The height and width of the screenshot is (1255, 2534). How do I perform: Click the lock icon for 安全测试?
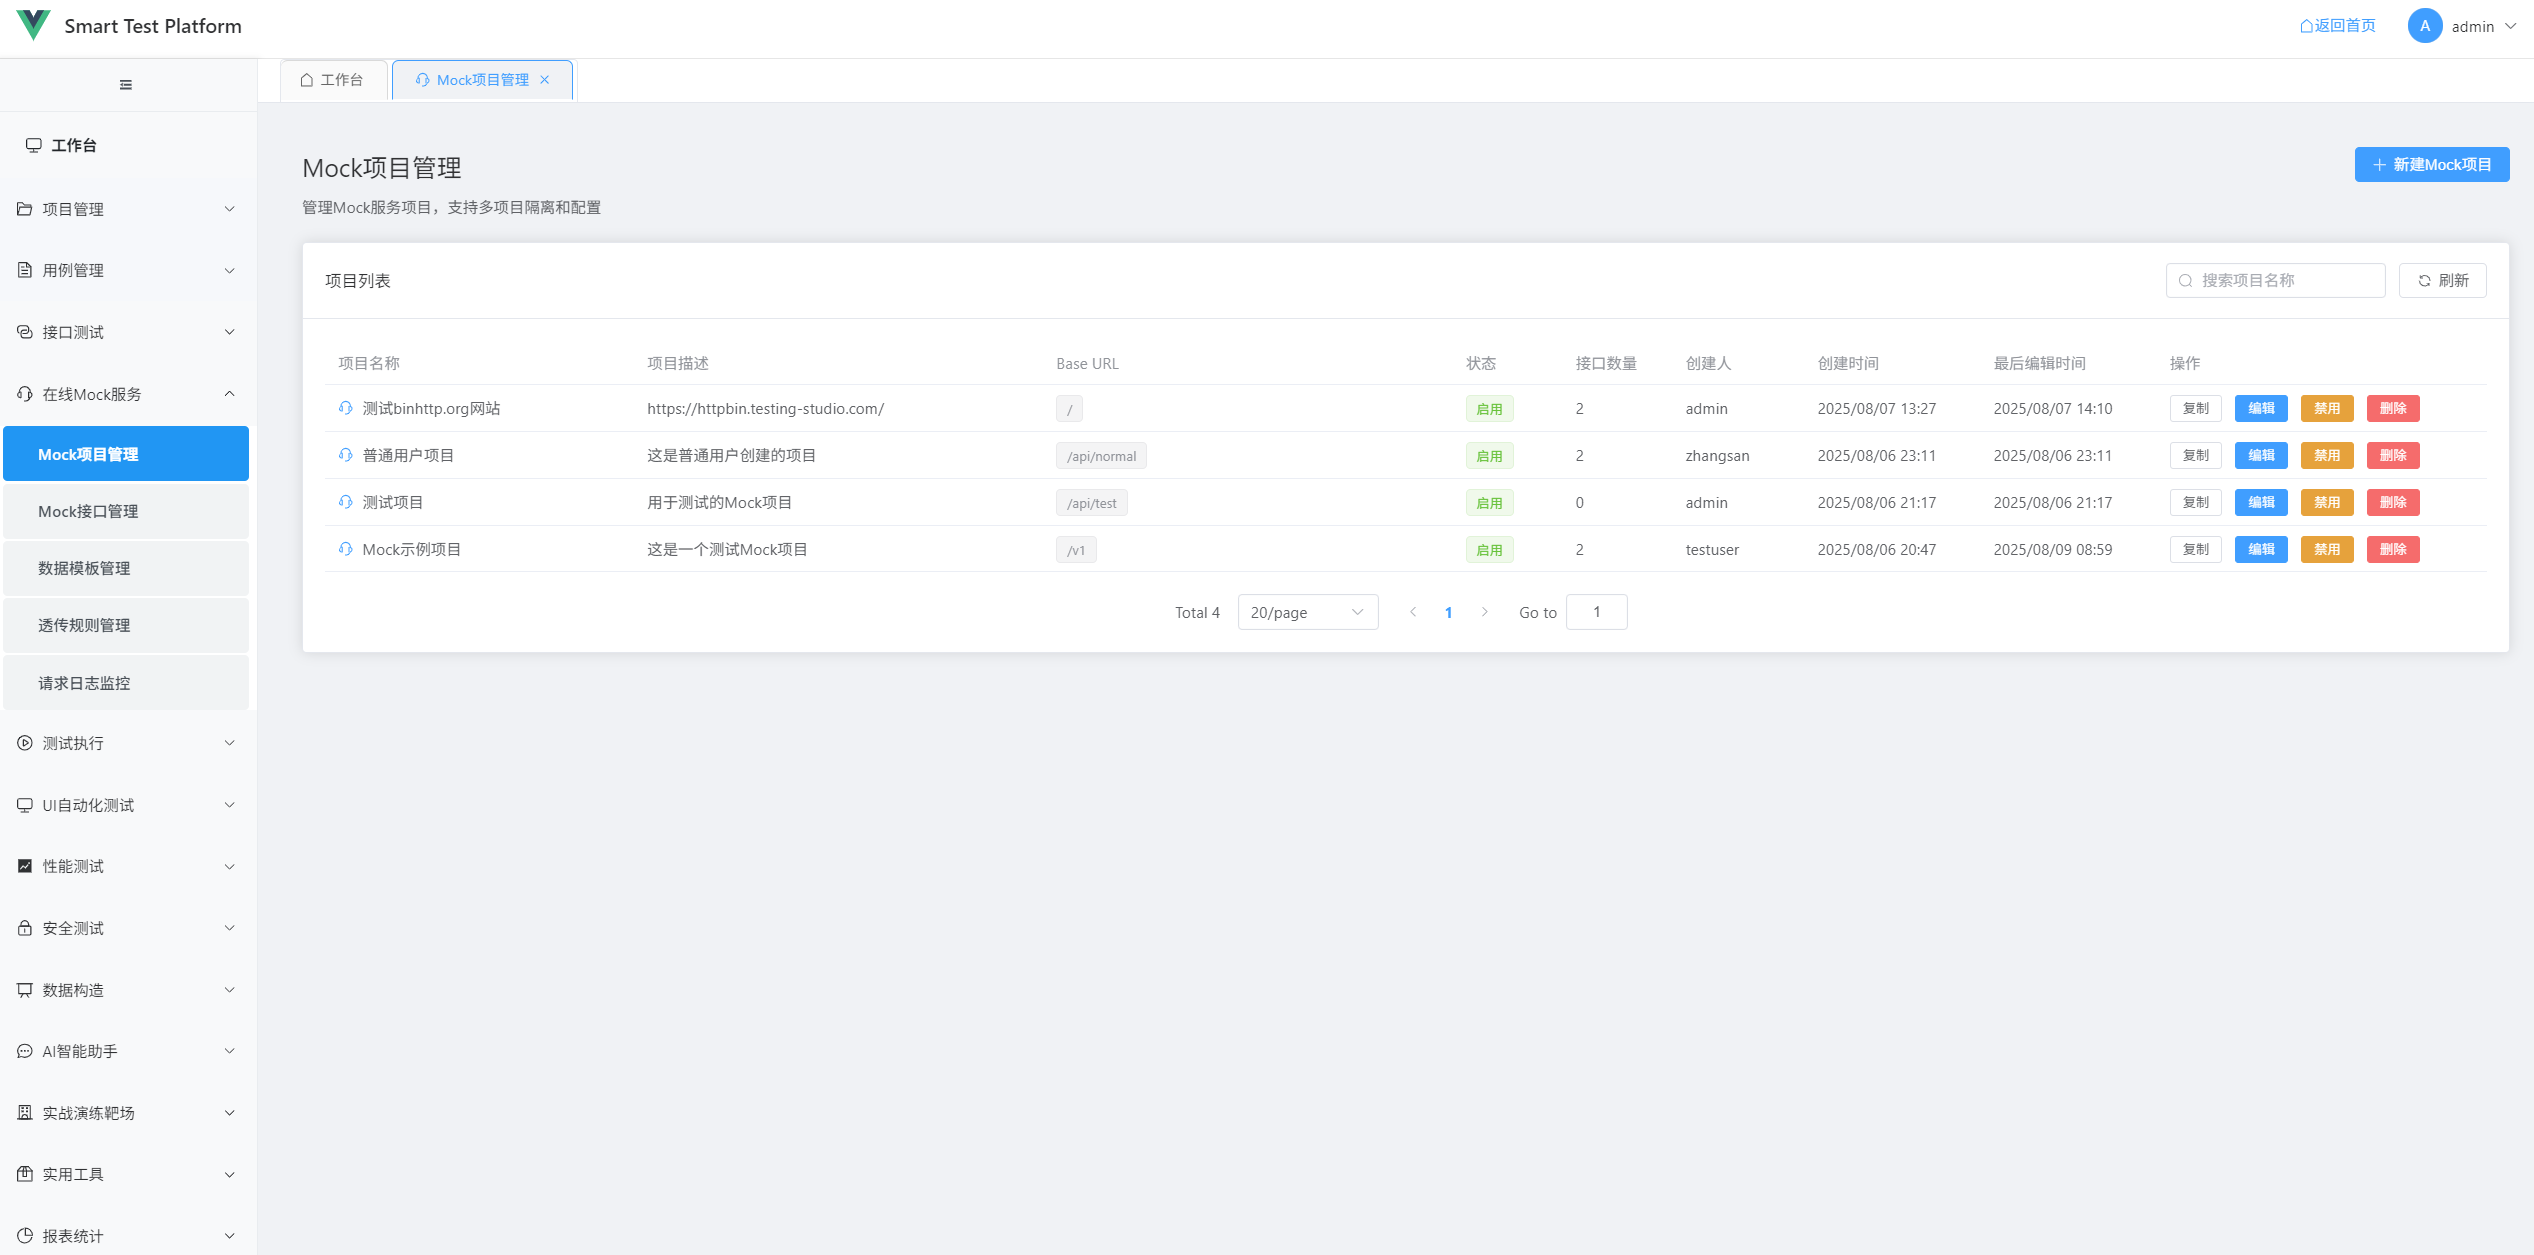pyautogui.click(x=25, y=928)
